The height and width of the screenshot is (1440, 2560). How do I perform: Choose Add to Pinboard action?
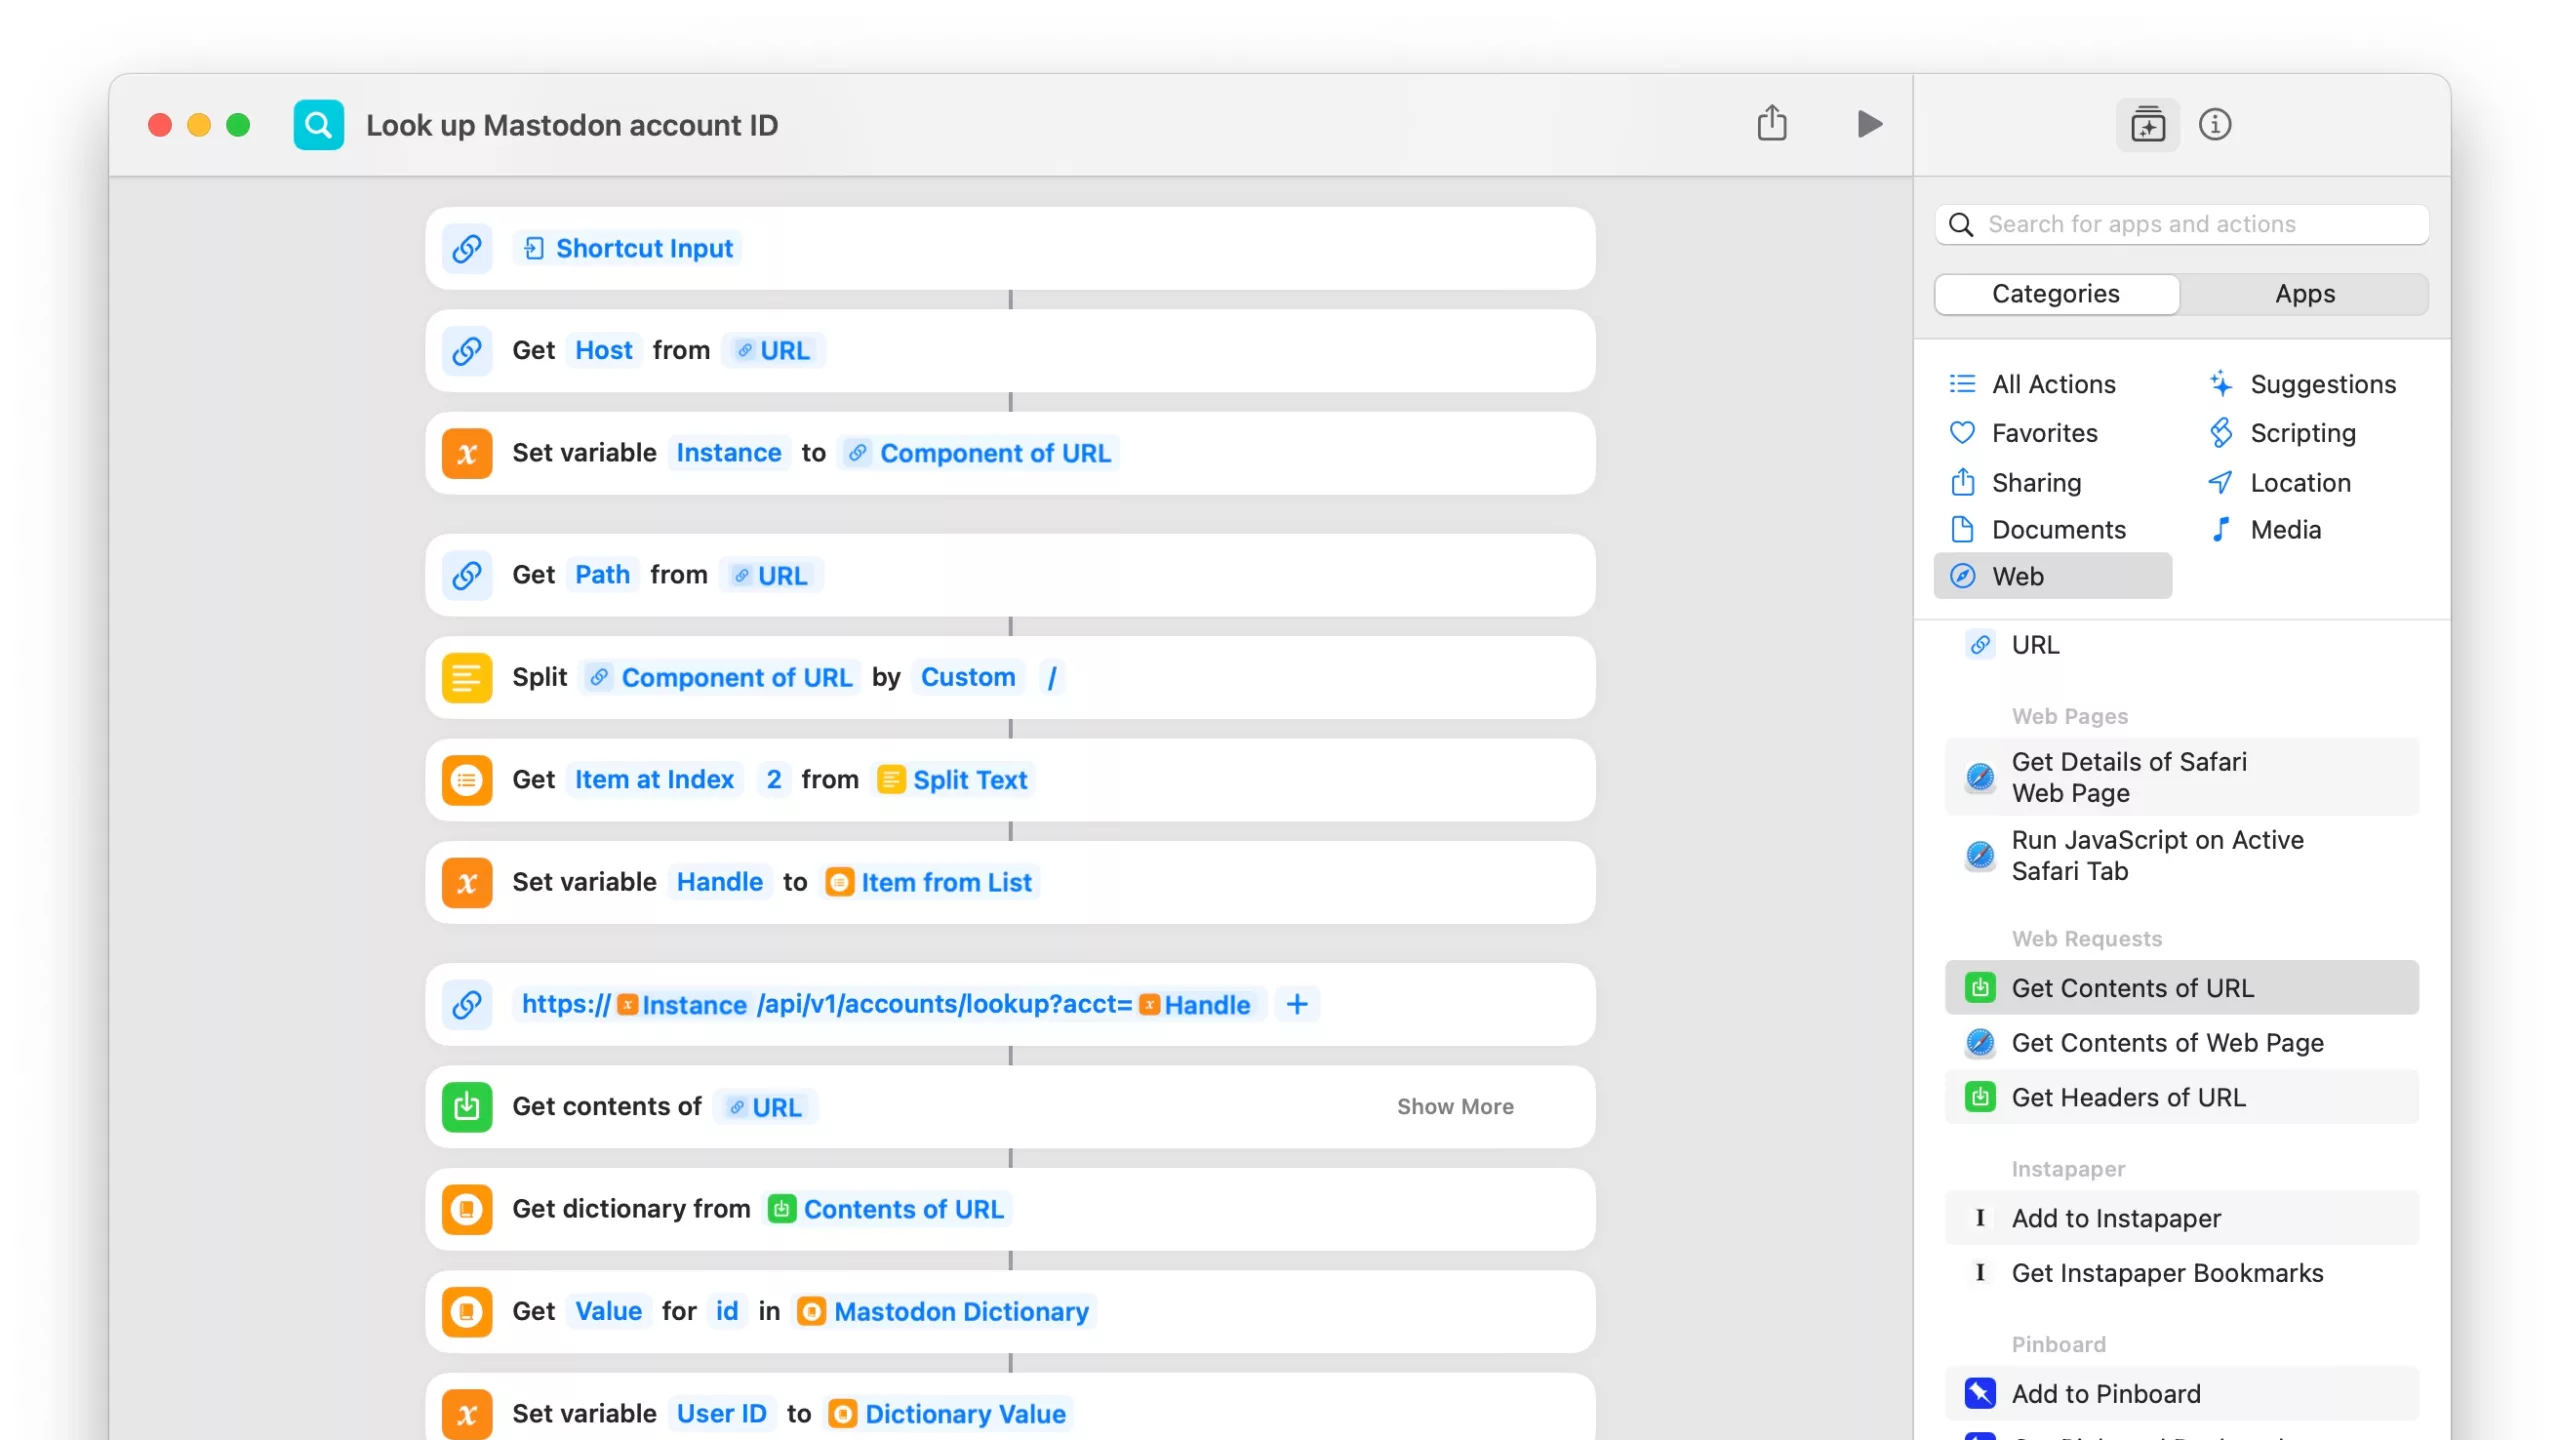[x=2181, y=1394]
